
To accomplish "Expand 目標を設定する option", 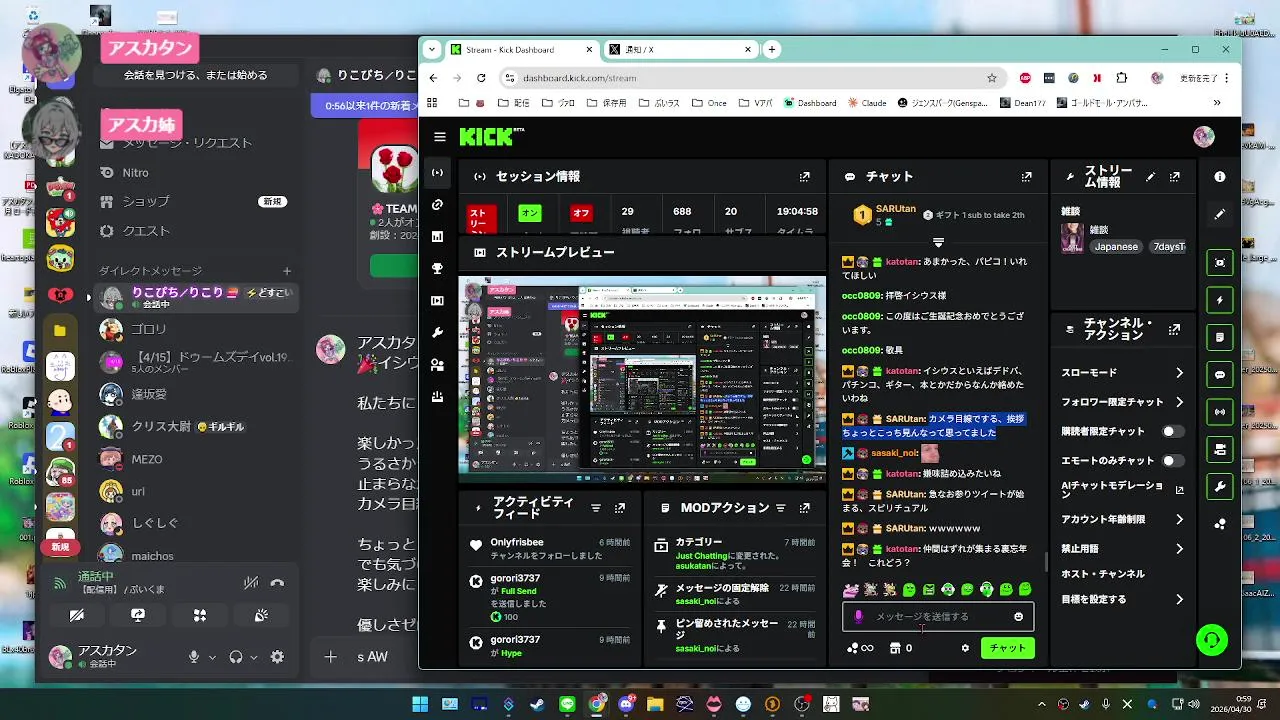I will click(1179, 600).
